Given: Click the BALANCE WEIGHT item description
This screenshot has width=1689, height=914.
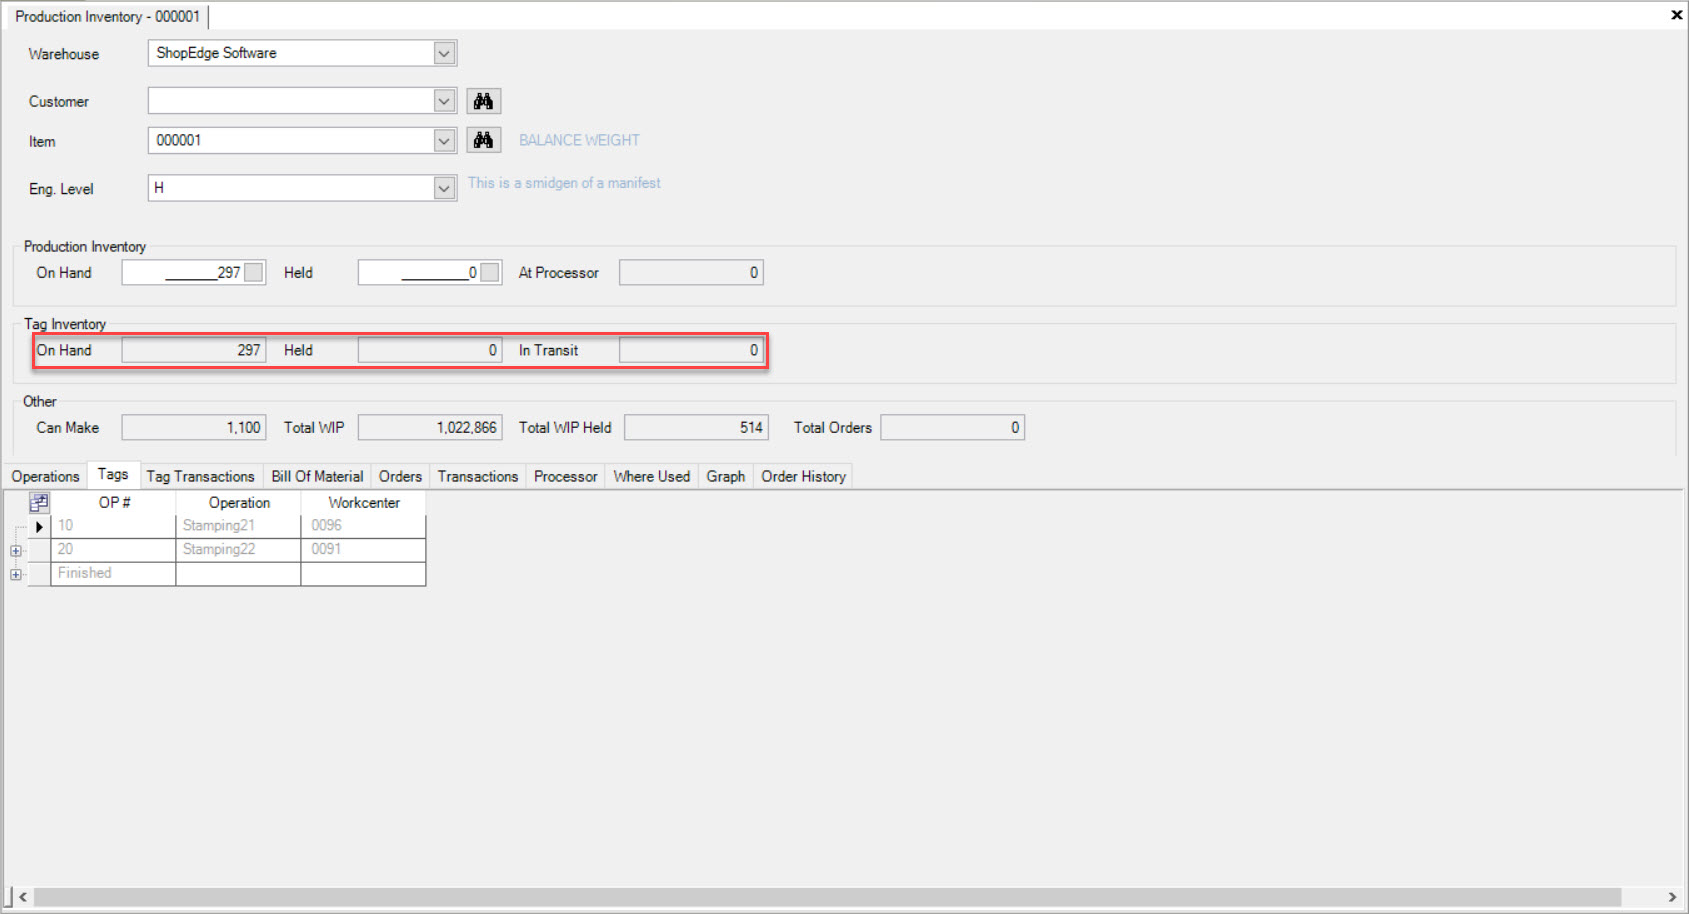Looking at the screenshot, I should click(x=579, y=140).
